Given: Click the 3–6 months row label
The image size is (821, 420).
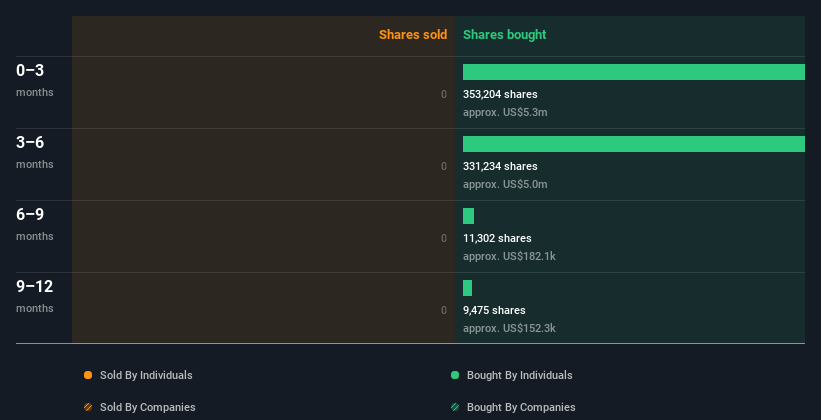Looking at the screenshot, I should tap(35, 152).
